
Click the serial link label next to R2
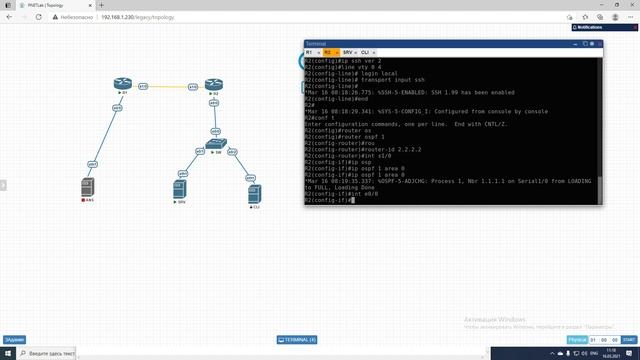[193, 87]
